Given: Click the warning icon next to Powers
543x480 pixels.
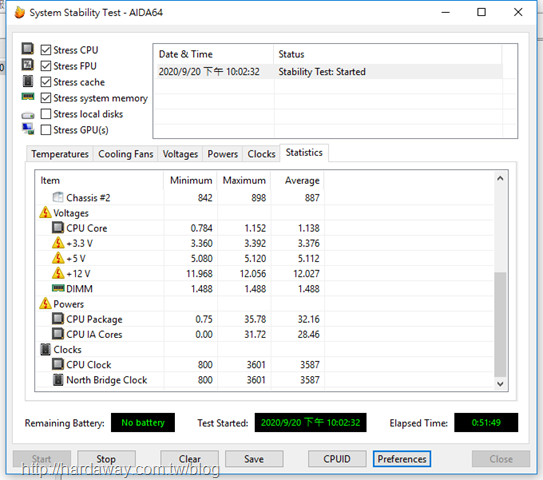Looking at the screenshot, I should click(45, 303).
